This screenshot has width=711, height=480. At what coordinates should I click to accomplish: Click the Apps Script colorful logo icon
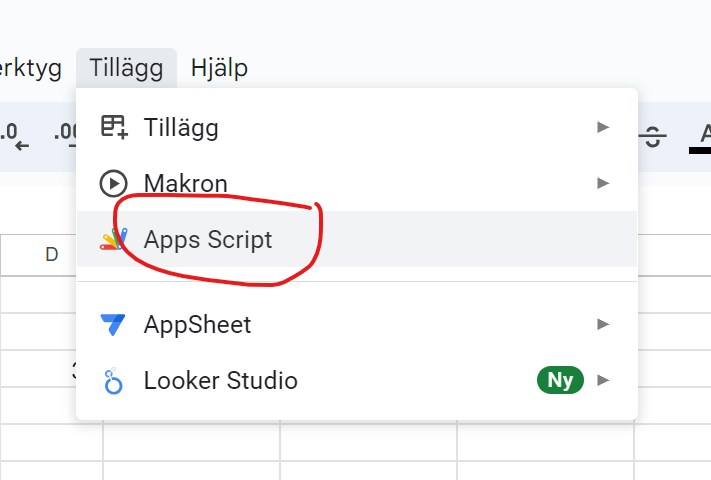[x=113, y=240]
